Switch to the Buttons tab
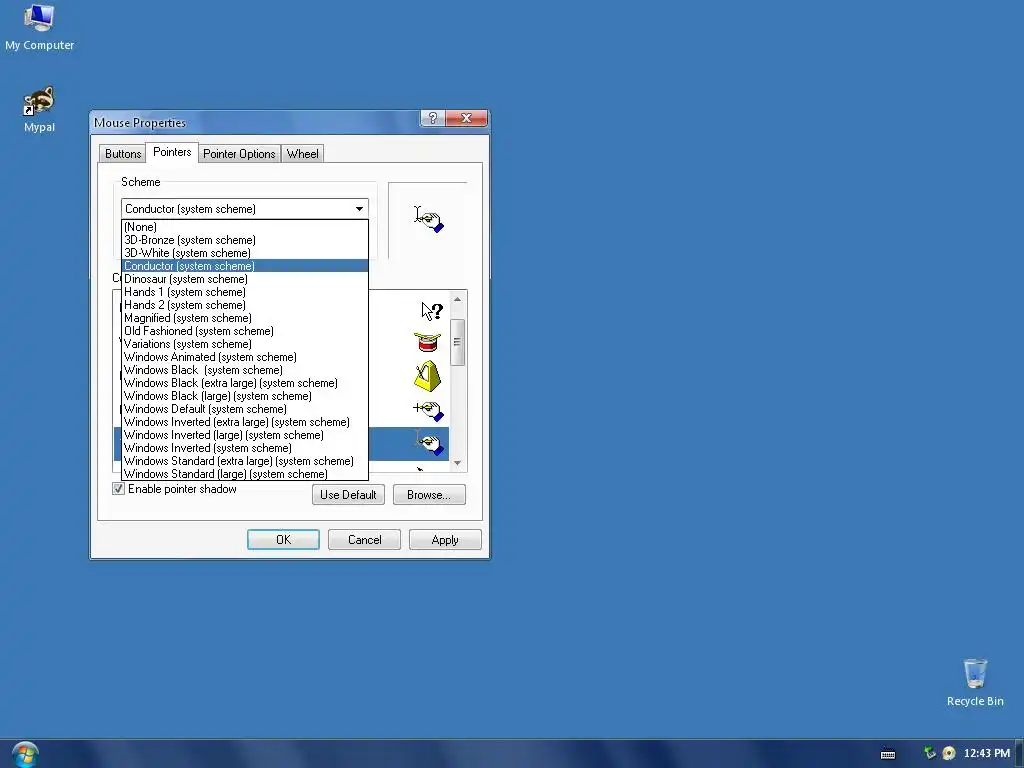Image resolution: width=1024 pixels, height=768 pixels. [123, 153]
